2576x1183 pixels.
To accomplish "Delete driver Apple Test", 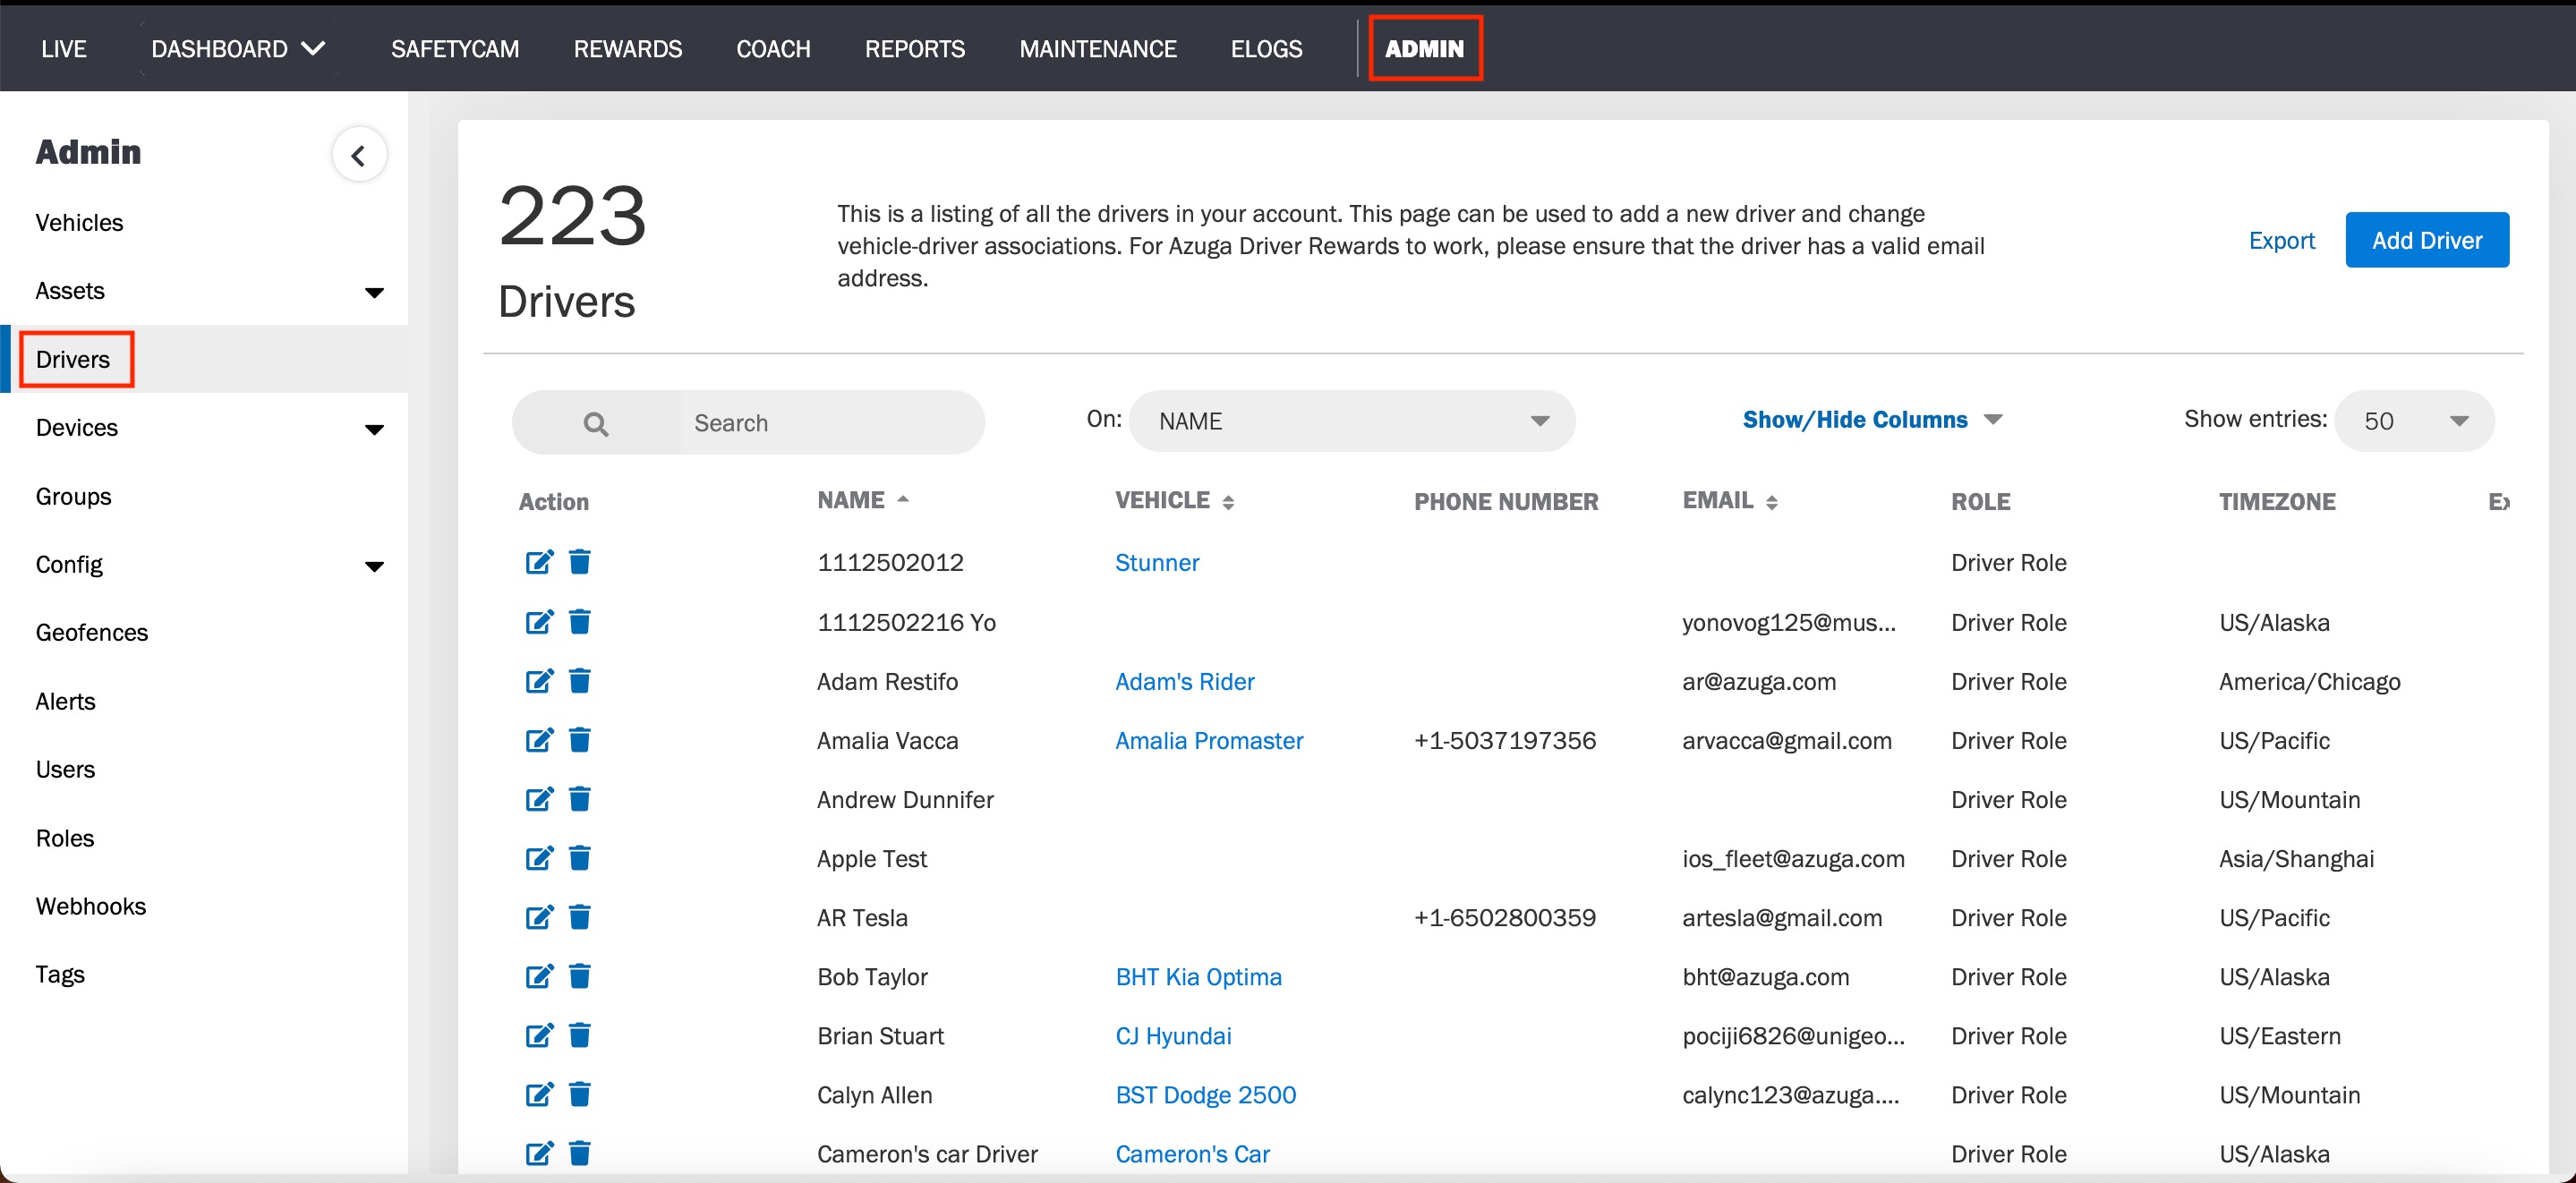I will [580, 858].
